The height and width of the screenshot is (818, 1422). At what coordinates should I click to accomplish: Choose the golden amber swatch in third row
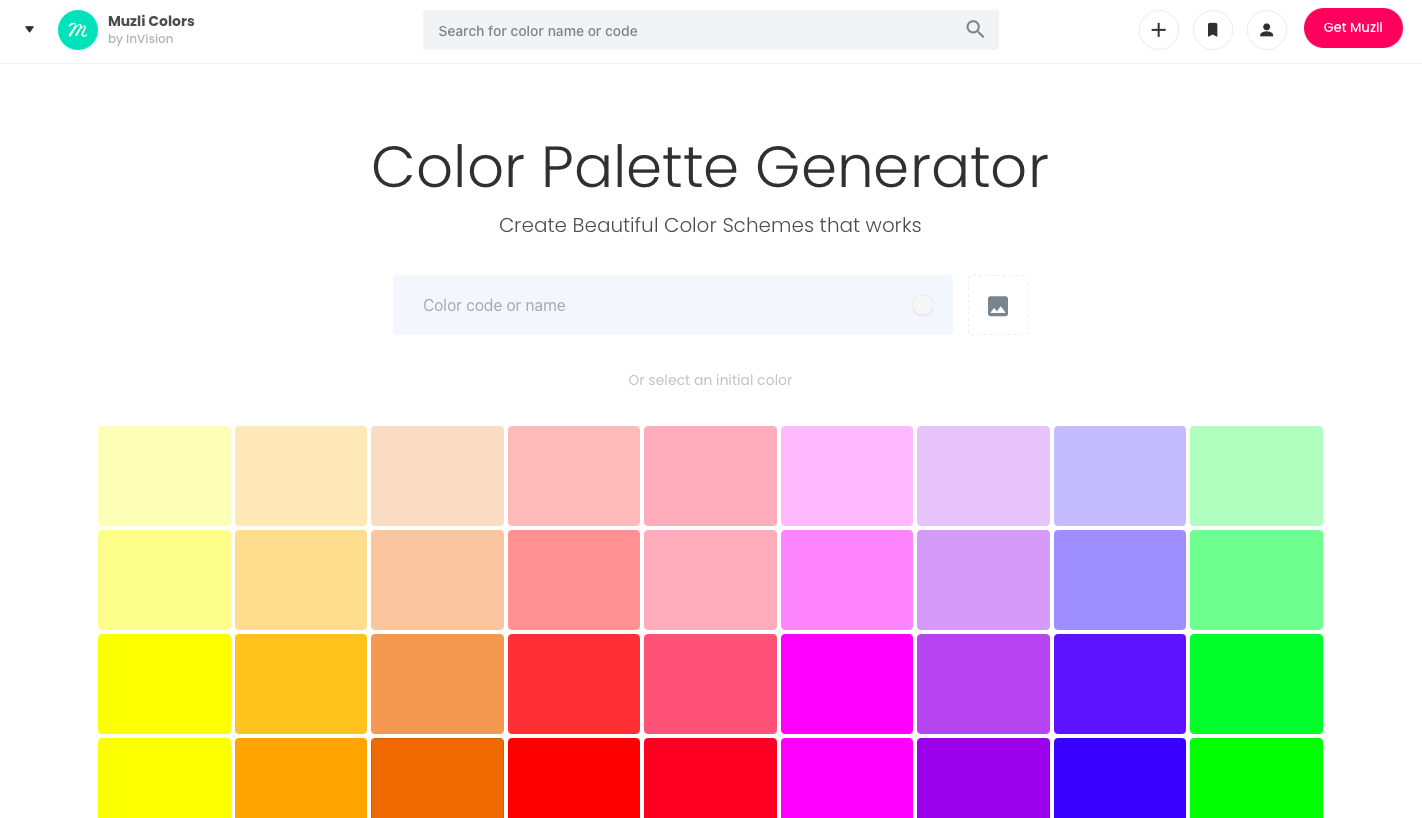pyautogui.click(x=301, y=684)
